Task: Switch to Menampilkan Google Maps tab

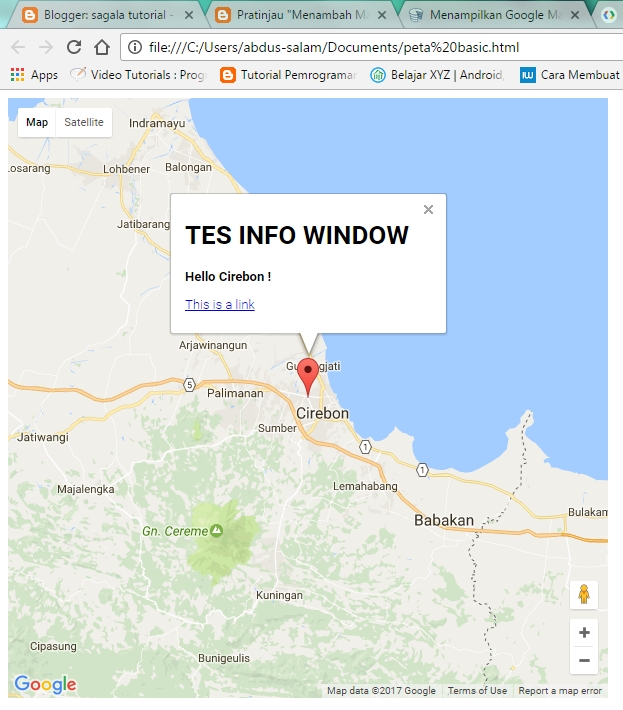Action: [494, 15]
